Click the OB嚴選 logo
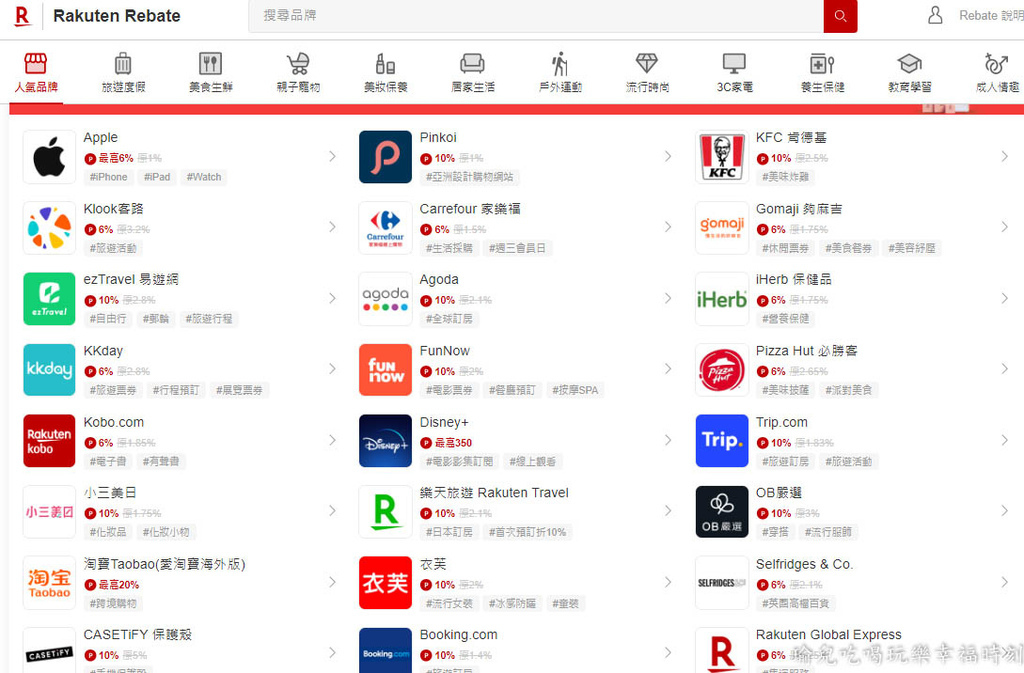 (722, 512)
